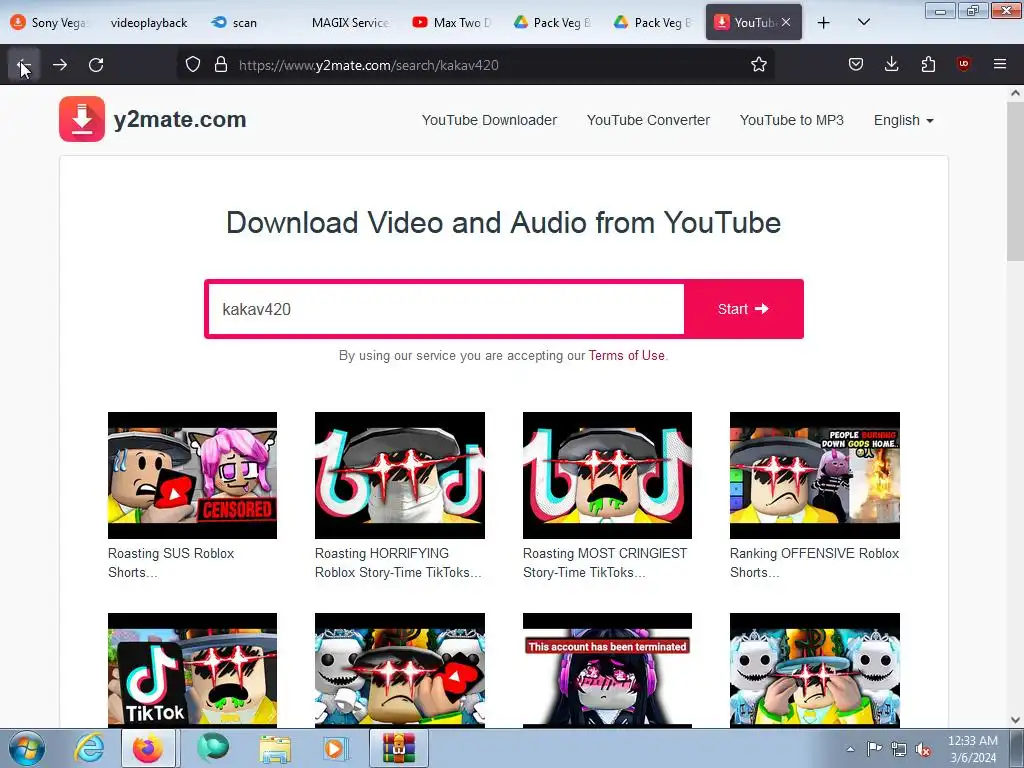Open the Firefox downloads panel icon

[x=891, y=65]
